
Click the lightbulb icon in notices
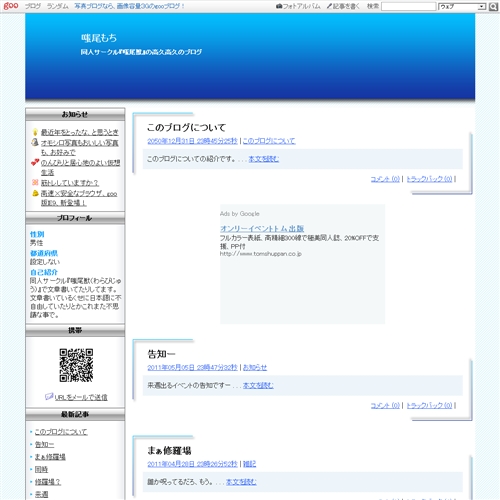35,132
